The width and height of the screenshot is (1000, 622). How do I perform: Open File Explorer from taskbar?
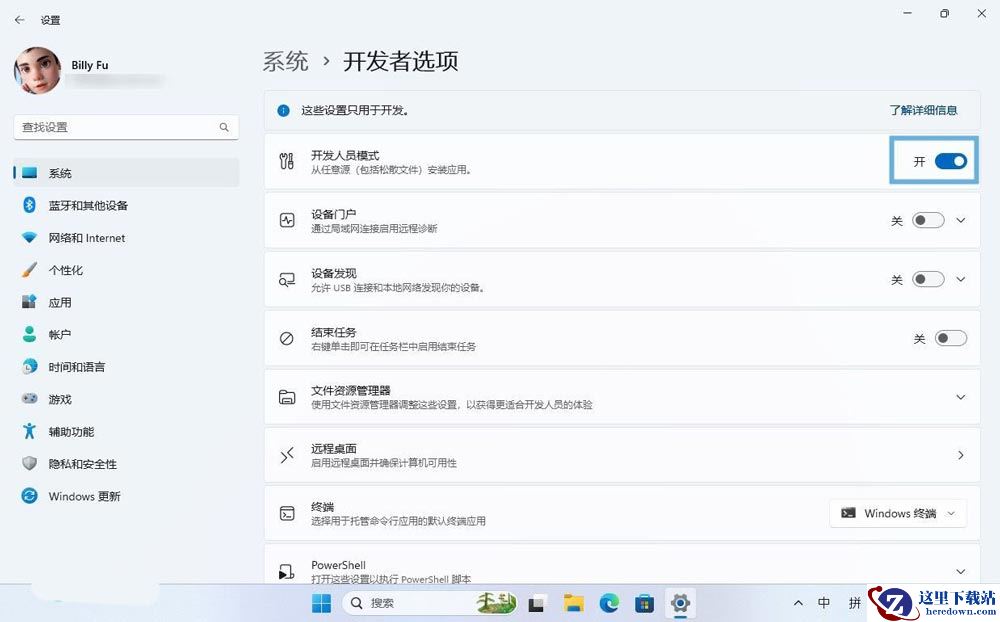573,603
